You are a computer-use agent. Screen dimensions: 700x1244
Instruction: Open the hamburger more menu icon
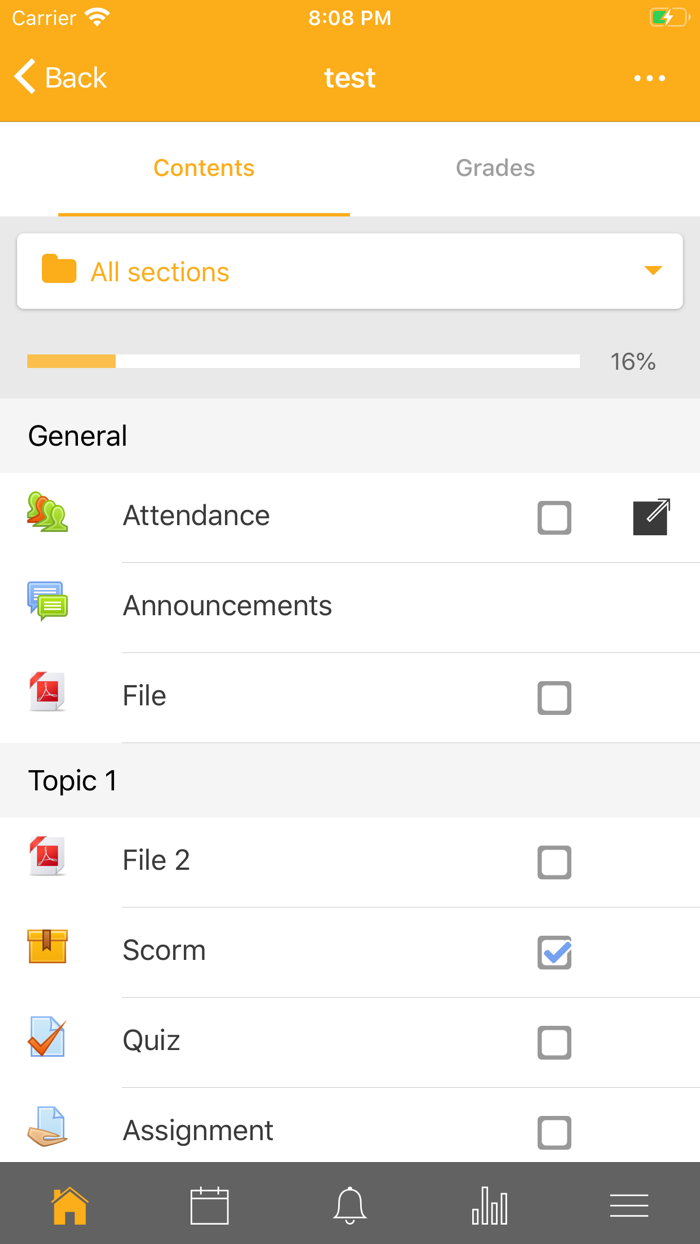629,1205
